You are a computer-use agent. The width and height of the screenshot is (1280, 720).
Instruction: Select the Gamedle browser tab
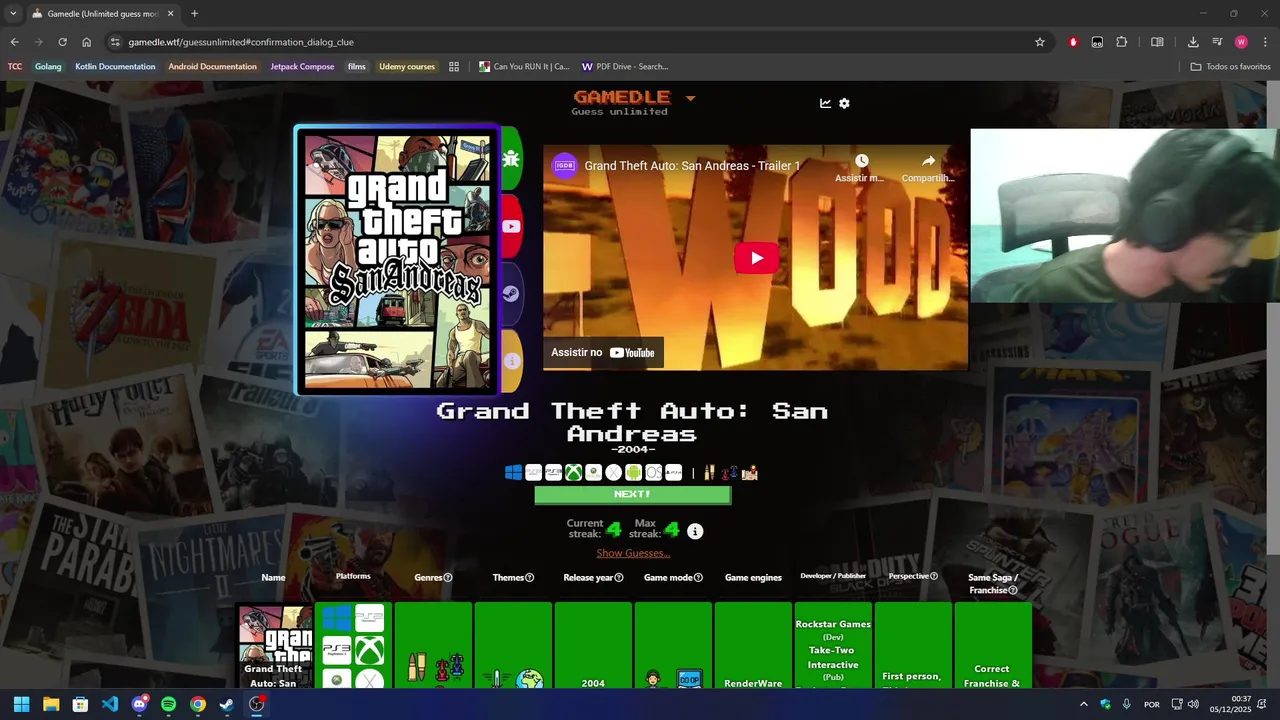coord(103,14)
